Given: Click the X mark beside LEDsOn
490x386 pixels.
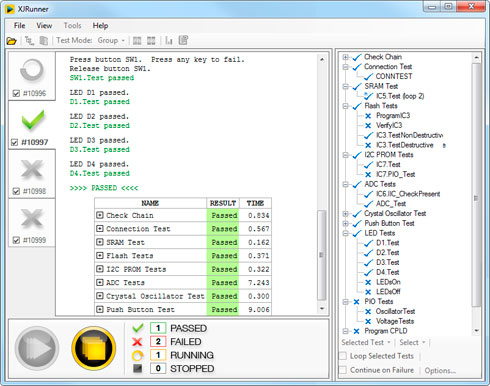Looking at the screenshot, I should tap(368, 282).
